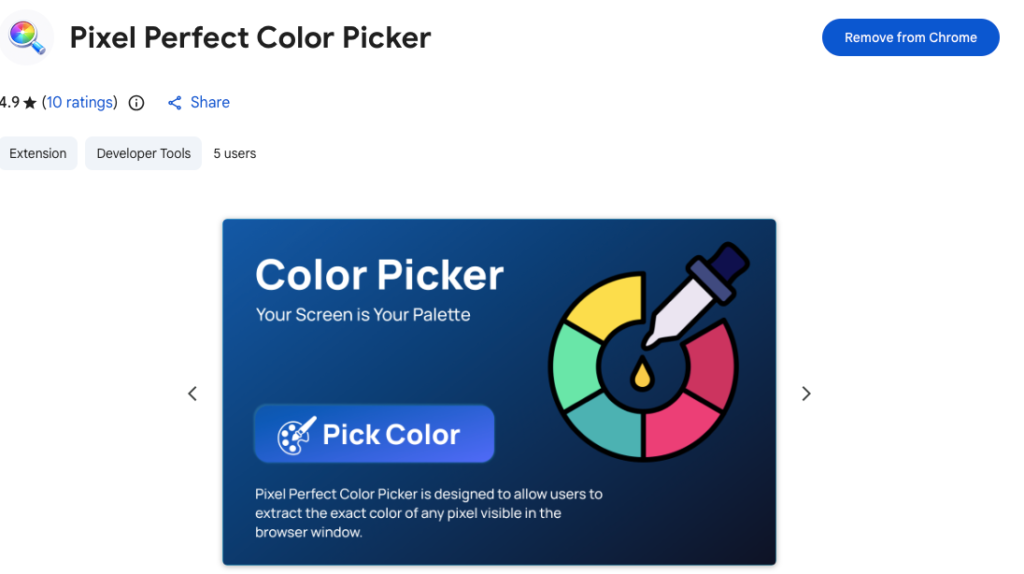Click the yellow droplet in the color wheel center
The width and height of the screenshot is (1024, 574).
(x=640, y=375)
